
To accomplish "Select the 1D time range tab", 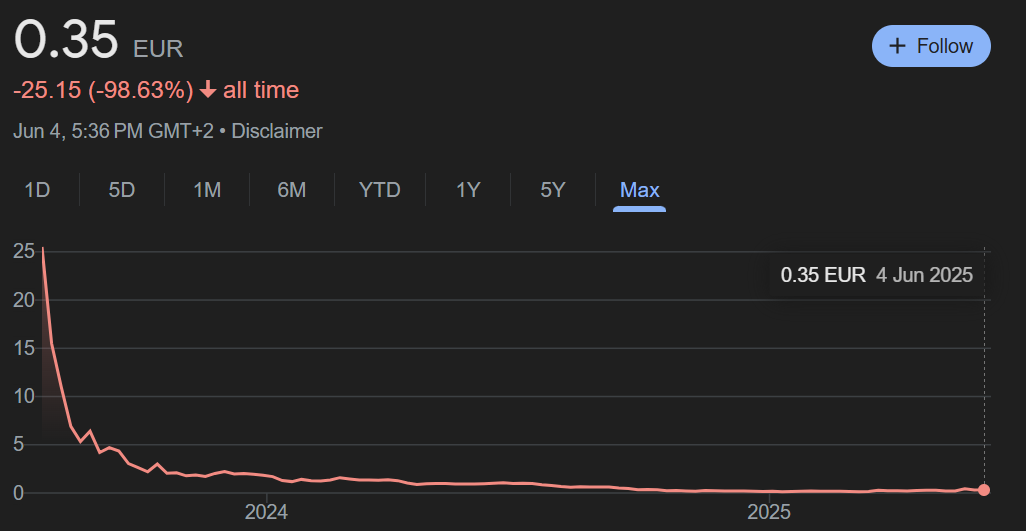I will pos(37,190).
